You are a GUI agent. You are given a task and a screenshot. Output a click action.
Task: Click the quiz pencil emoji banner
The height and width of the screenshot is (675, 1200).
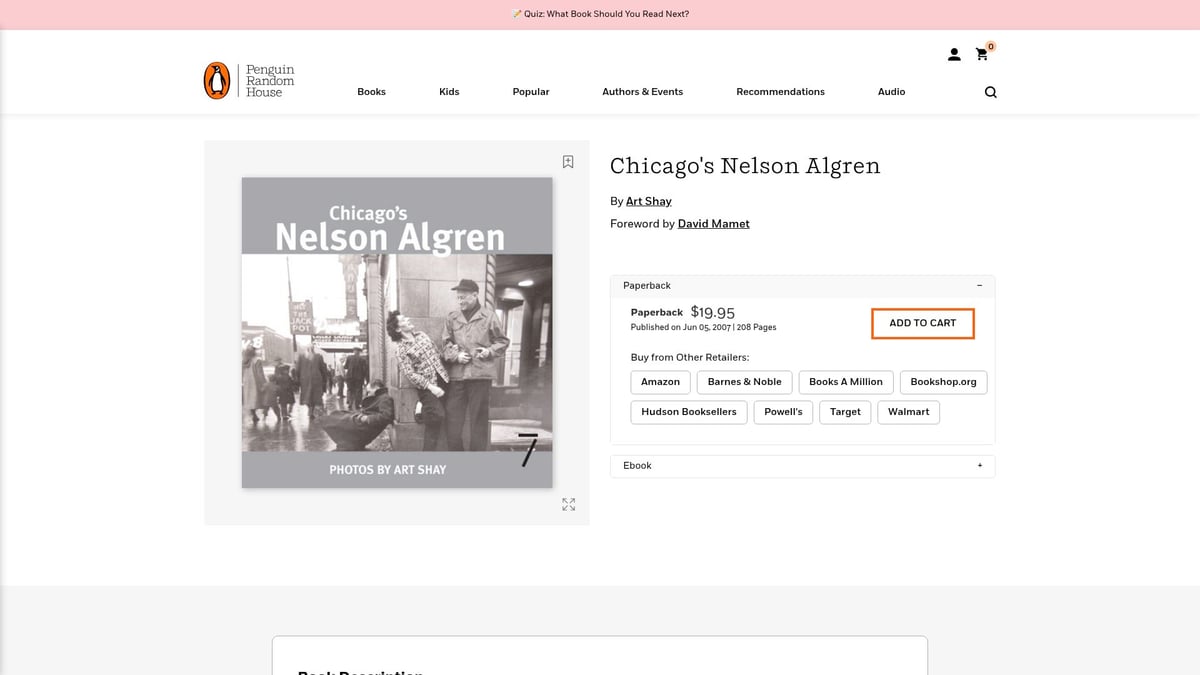coord(516,14)
